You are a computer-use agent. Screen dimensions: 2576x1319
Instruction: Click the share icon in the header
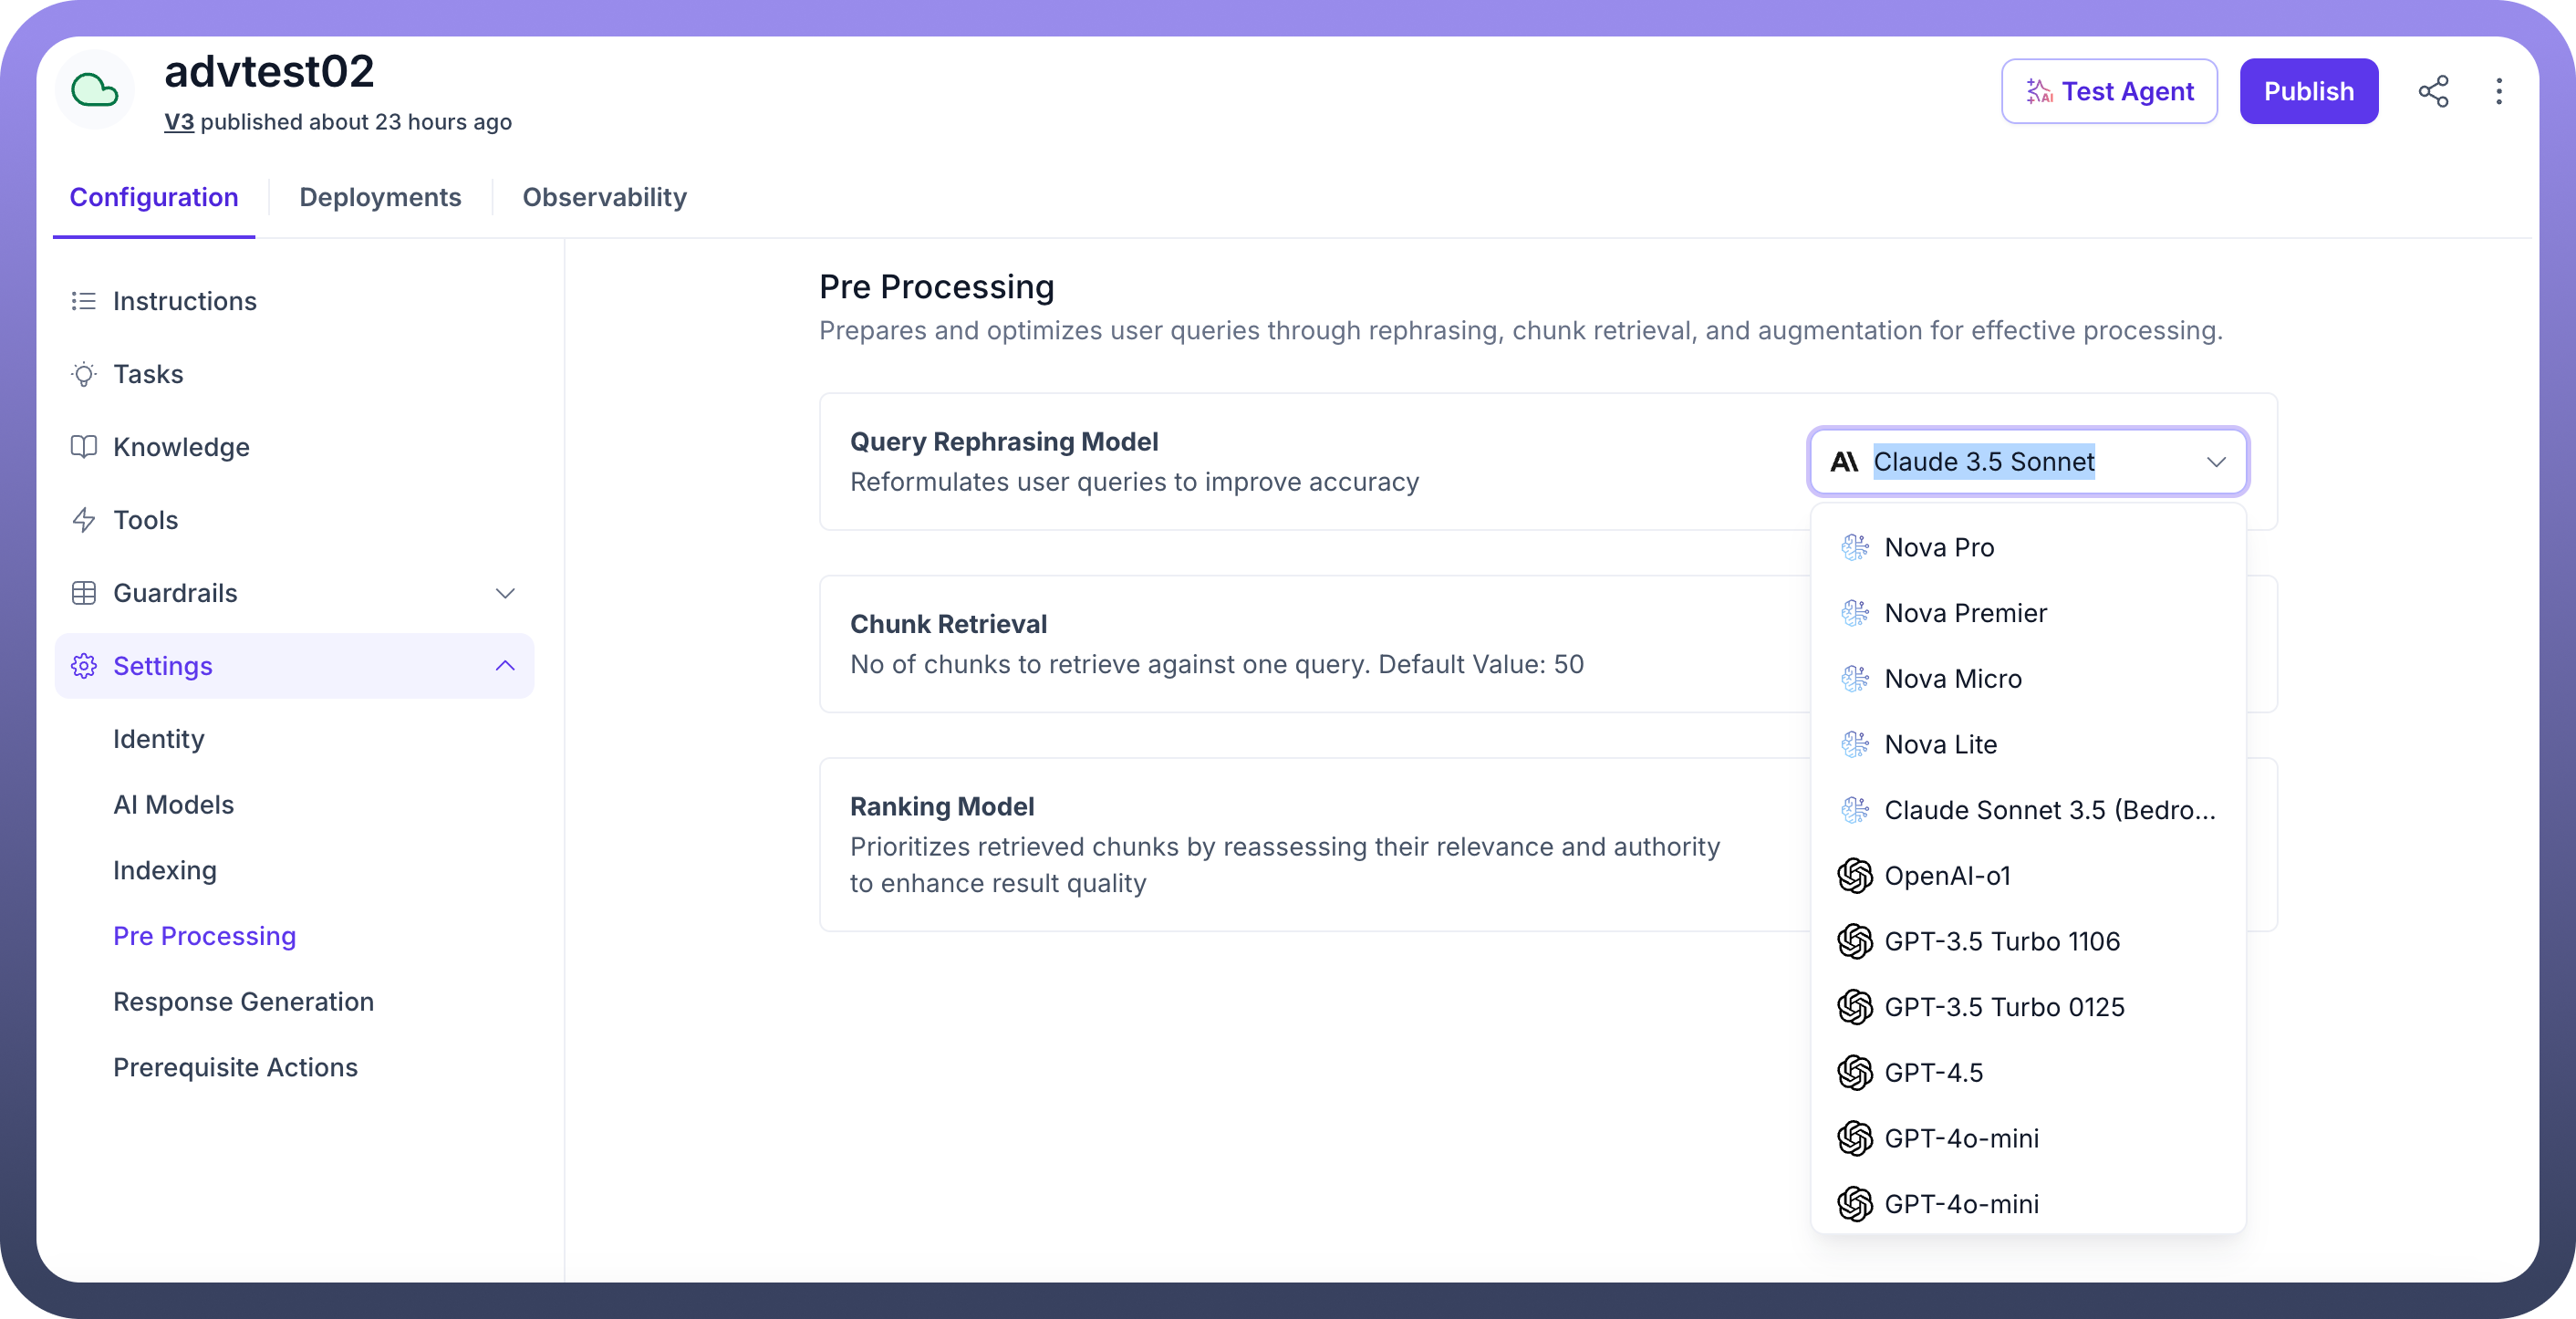click(2433, 91)
